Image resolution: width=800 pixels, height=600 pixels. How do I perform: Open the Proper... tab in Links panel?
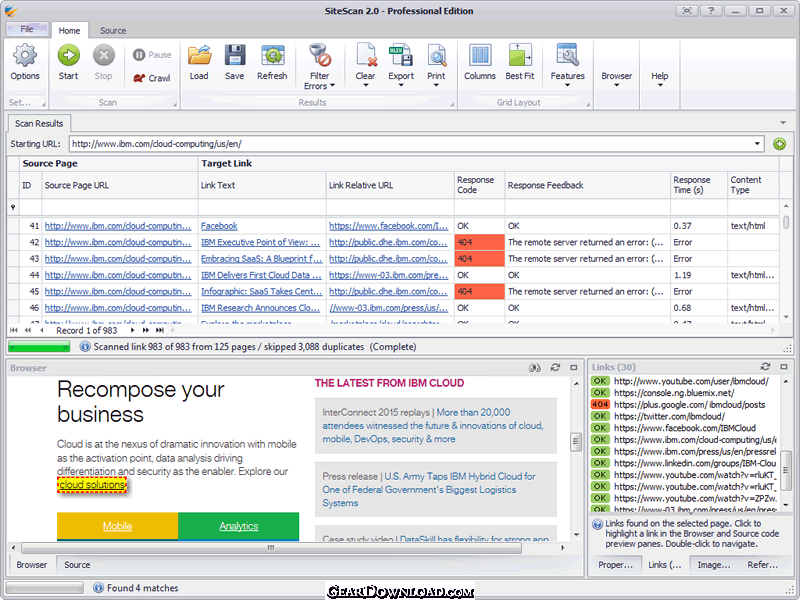[x=615, y=565]
